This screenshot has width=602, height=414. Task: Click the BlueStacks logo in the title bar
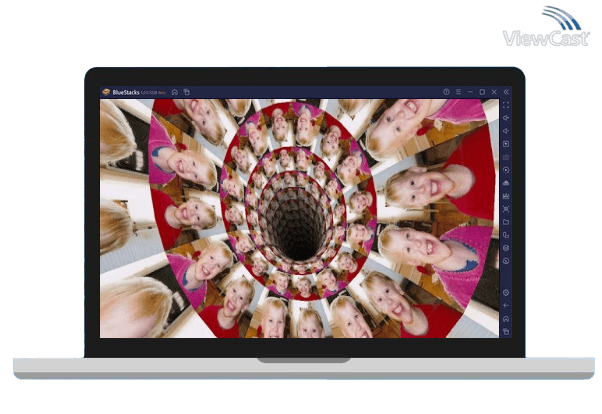[106, 92]
